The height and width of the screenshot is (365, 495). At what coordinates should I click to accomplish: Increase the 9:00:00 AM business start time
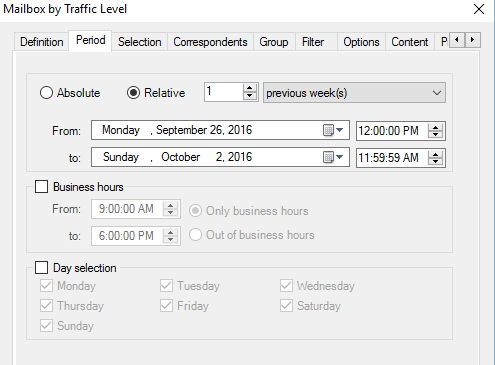coord(170,206)
